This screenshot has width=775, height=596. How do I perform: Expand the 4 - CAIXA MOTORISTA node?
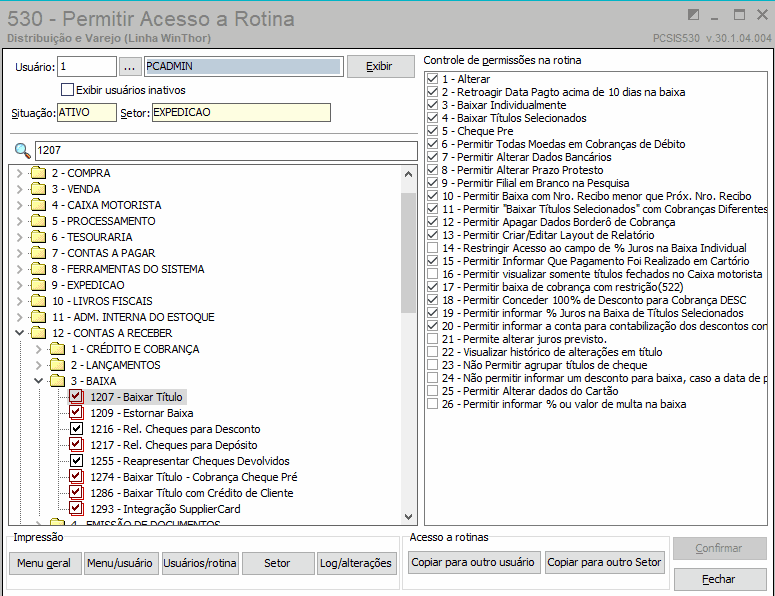[19, 205]
